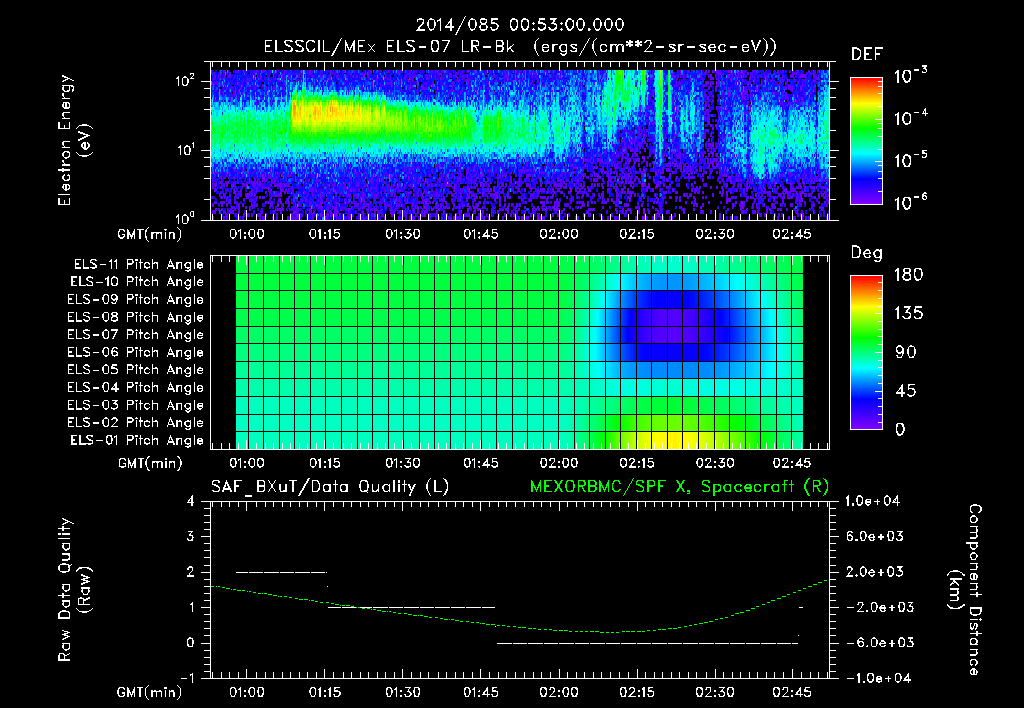Click the 02:15 tick label under the pitch angle panel

click(637, 464)
